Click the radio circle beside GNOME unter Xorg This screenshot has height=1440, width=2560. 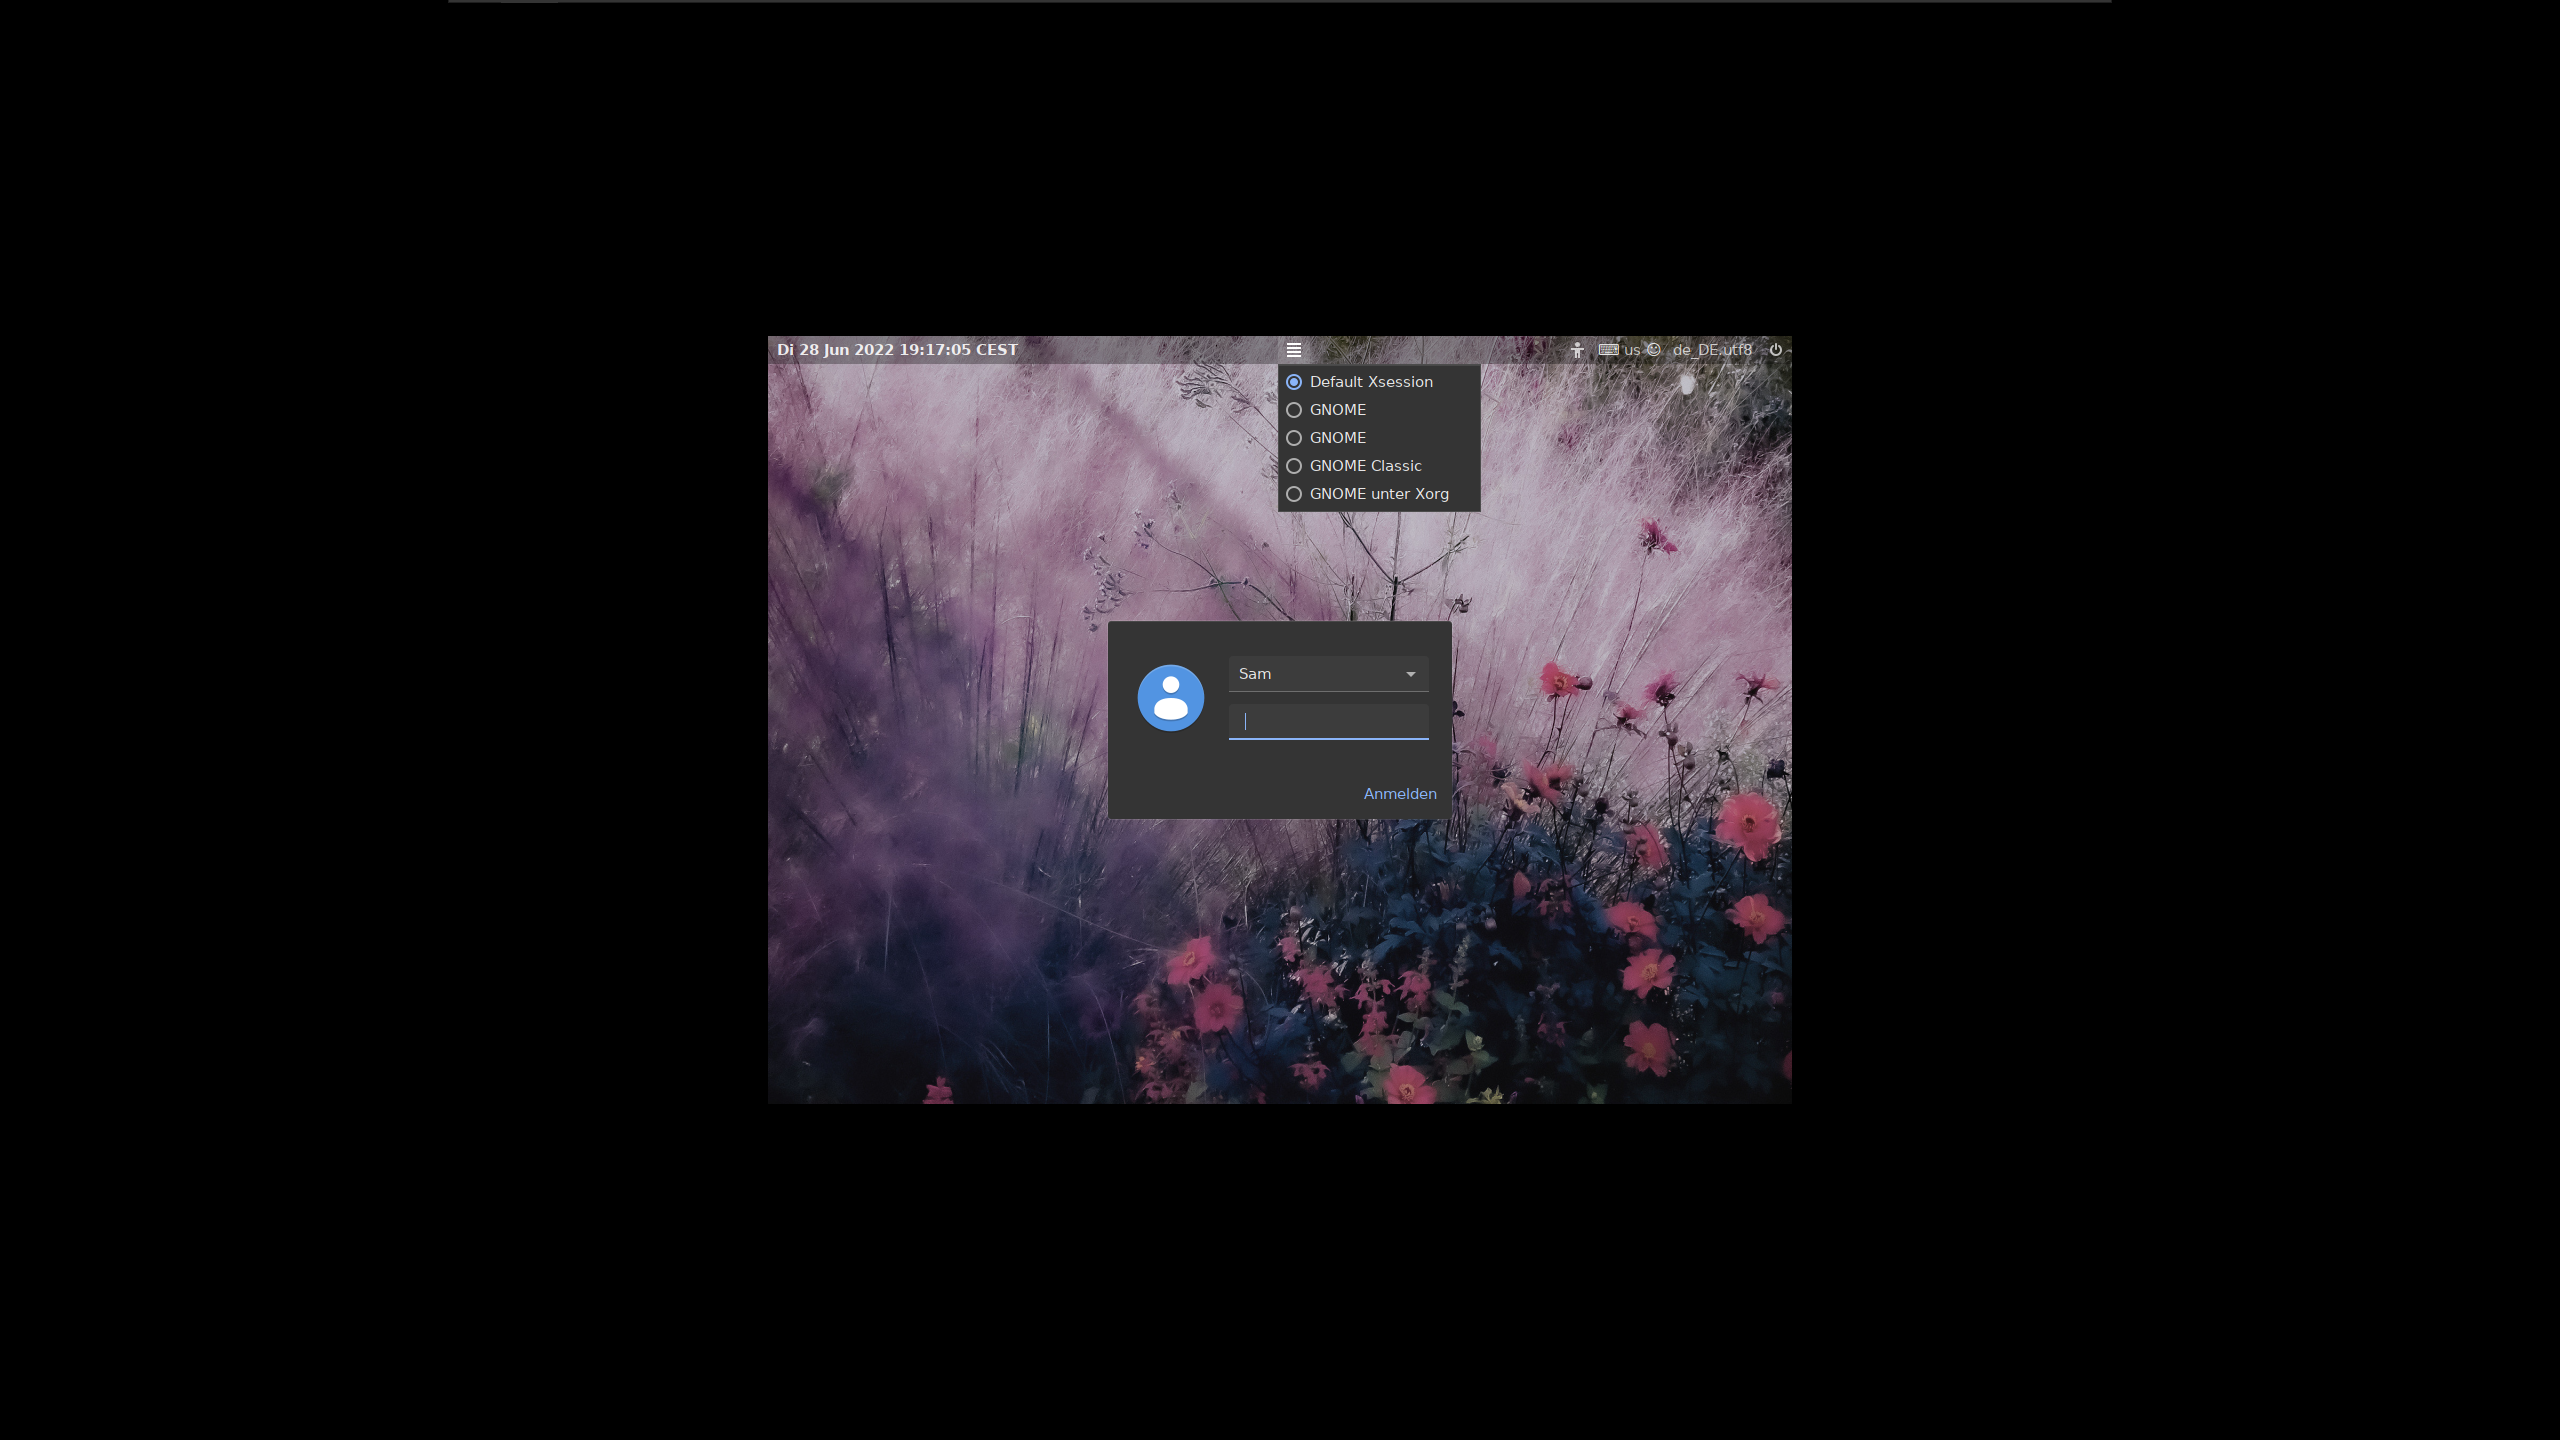pos(1294,494)
